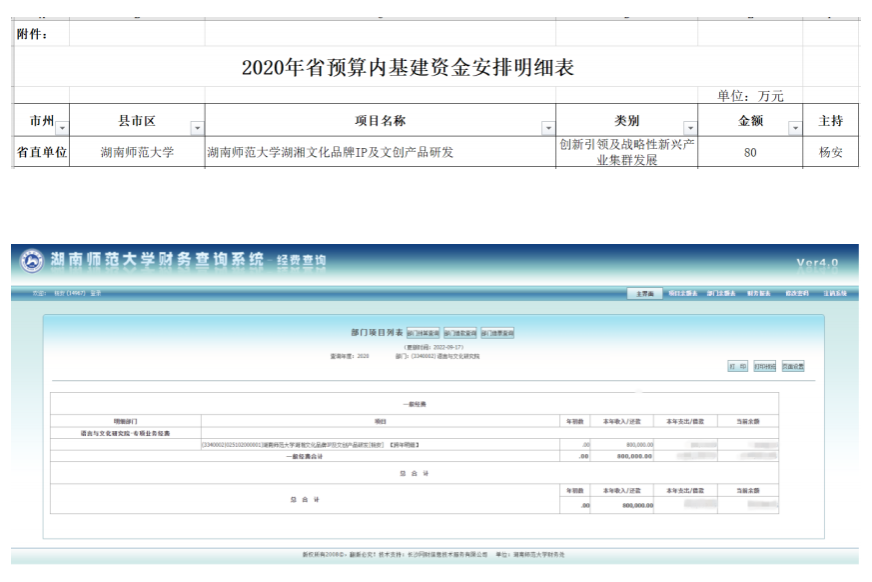Click the 经费查询 header text
The width and height of the screenshot is (872, 582).
point(301,260)
